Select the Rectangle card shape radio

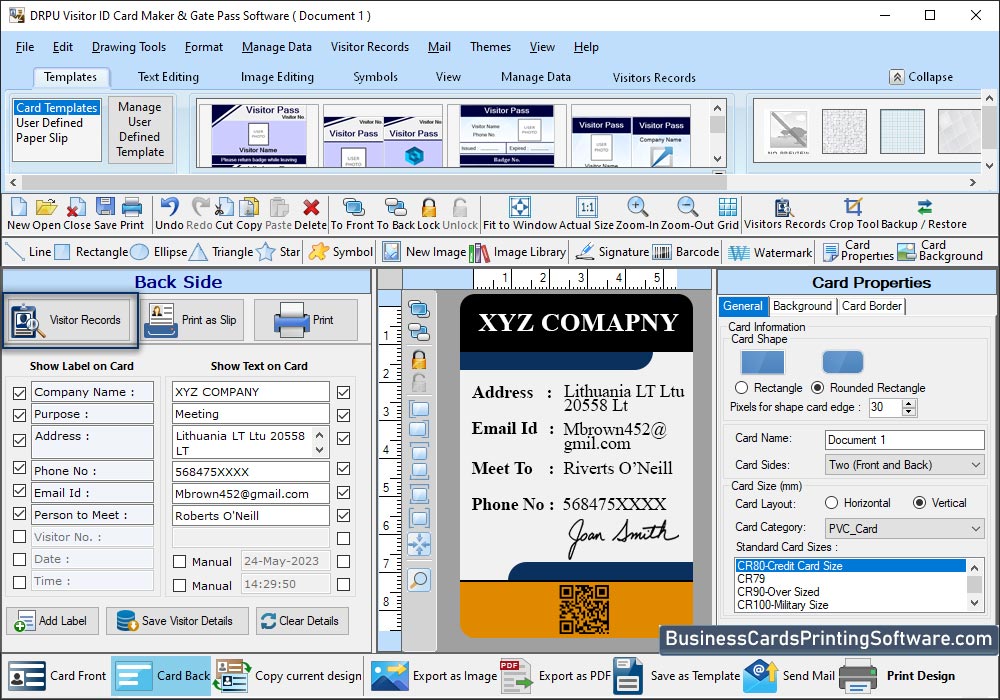[x=741, y=388]
